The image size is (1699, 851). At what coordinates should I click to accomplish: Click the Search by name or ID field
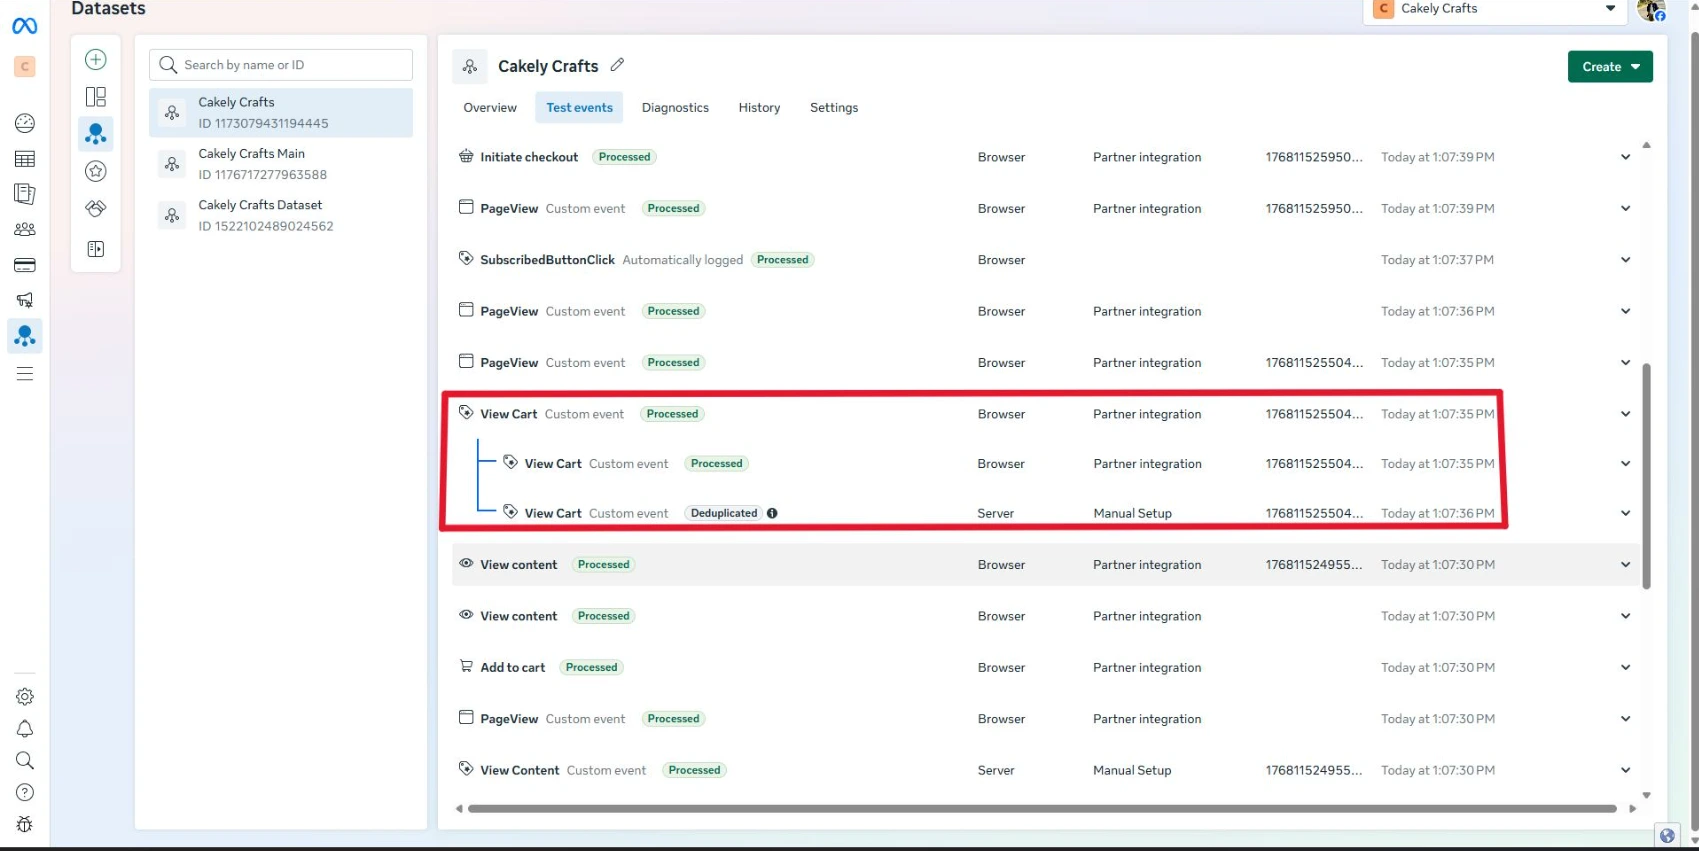(290, 65)
